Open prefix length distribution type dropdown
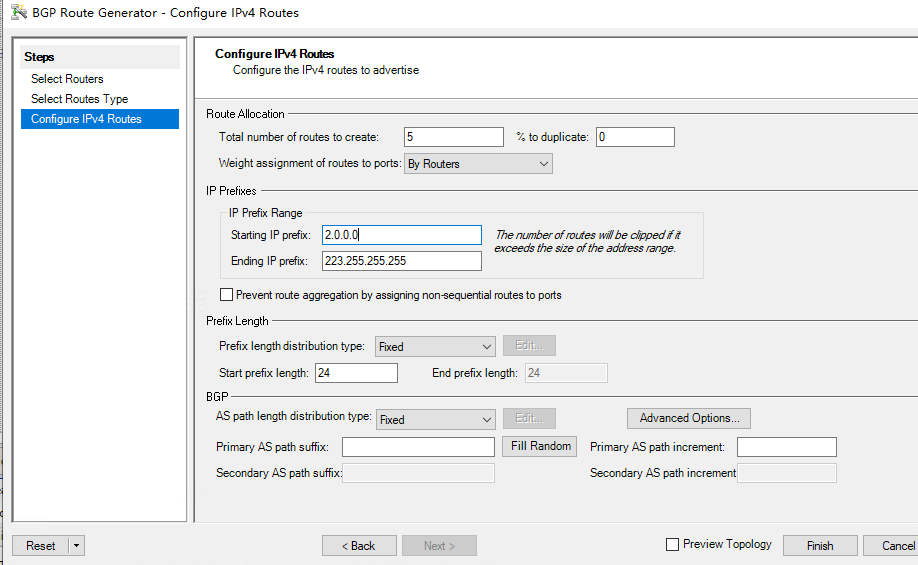The width and height of the screenshot is (918, 565). click(435, 347)
